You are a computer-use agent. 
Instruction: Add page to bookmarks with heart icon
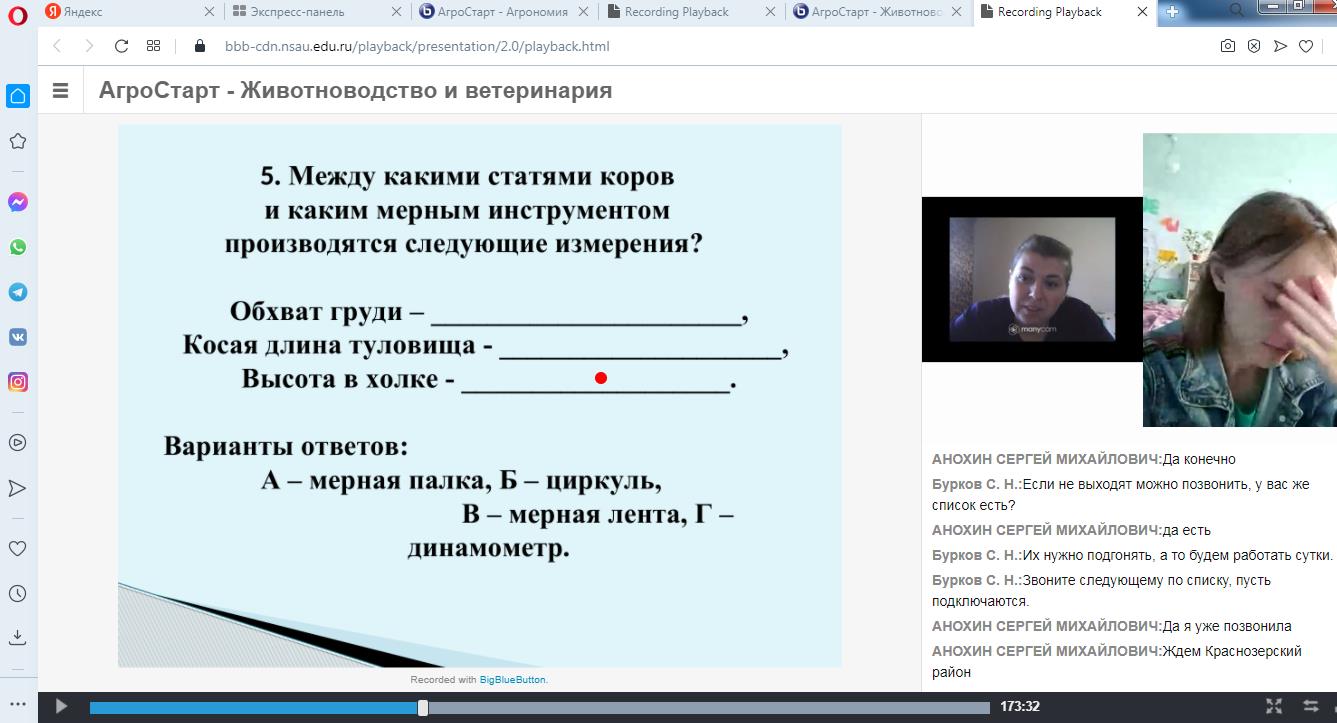coord(1305,46)
